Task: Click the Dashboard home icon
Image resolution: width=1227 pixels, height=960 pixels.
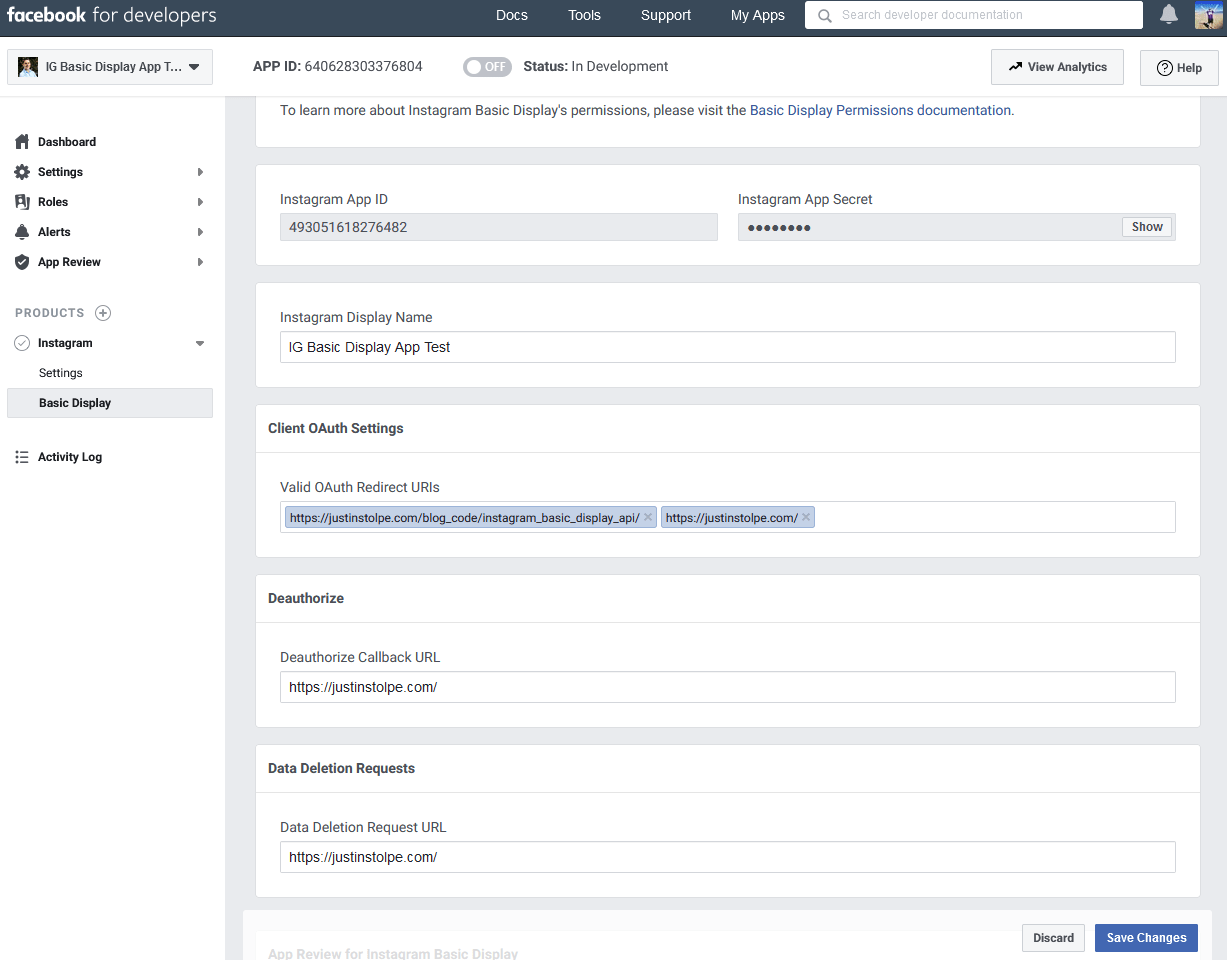Action: (x=22, y=142)
